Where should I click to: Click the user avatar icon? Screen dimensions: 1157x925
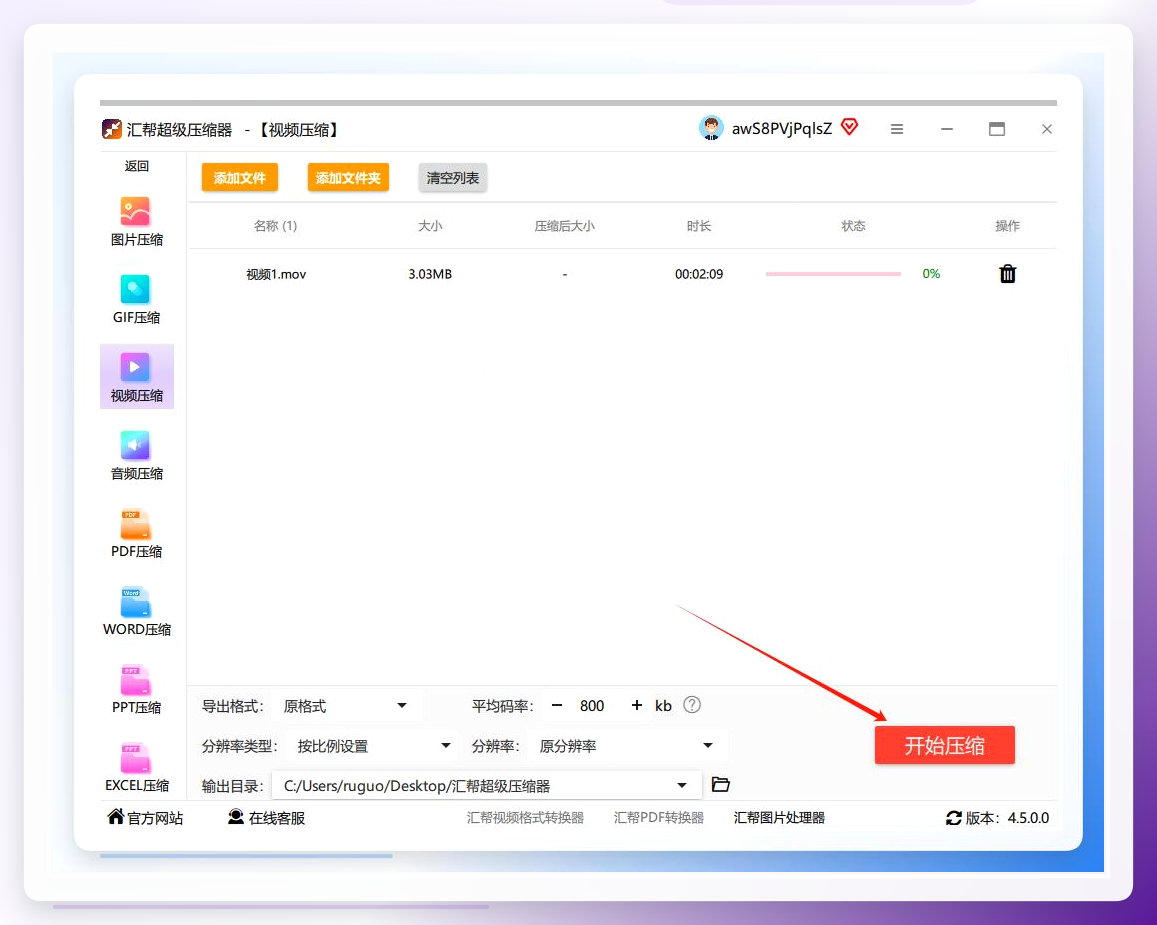tap(711, 128)
